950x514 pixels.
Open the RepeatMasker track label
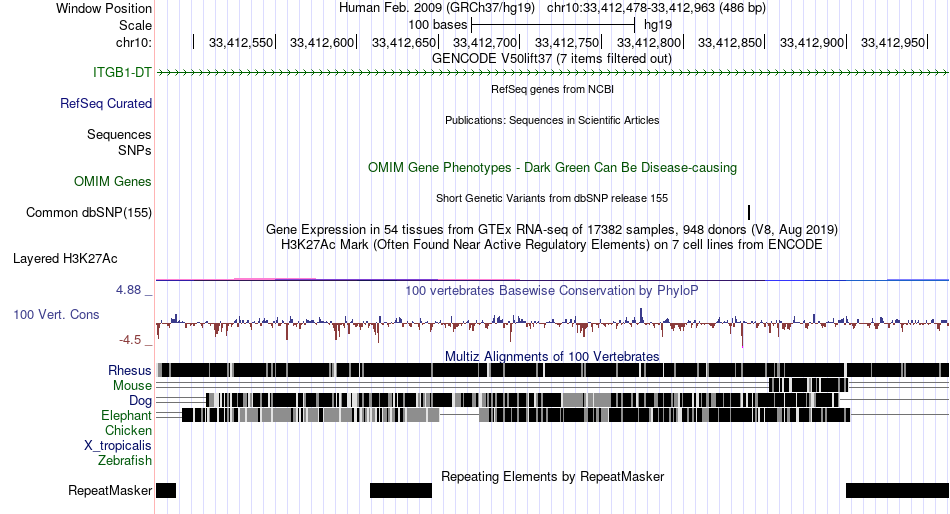coord(110,490)
